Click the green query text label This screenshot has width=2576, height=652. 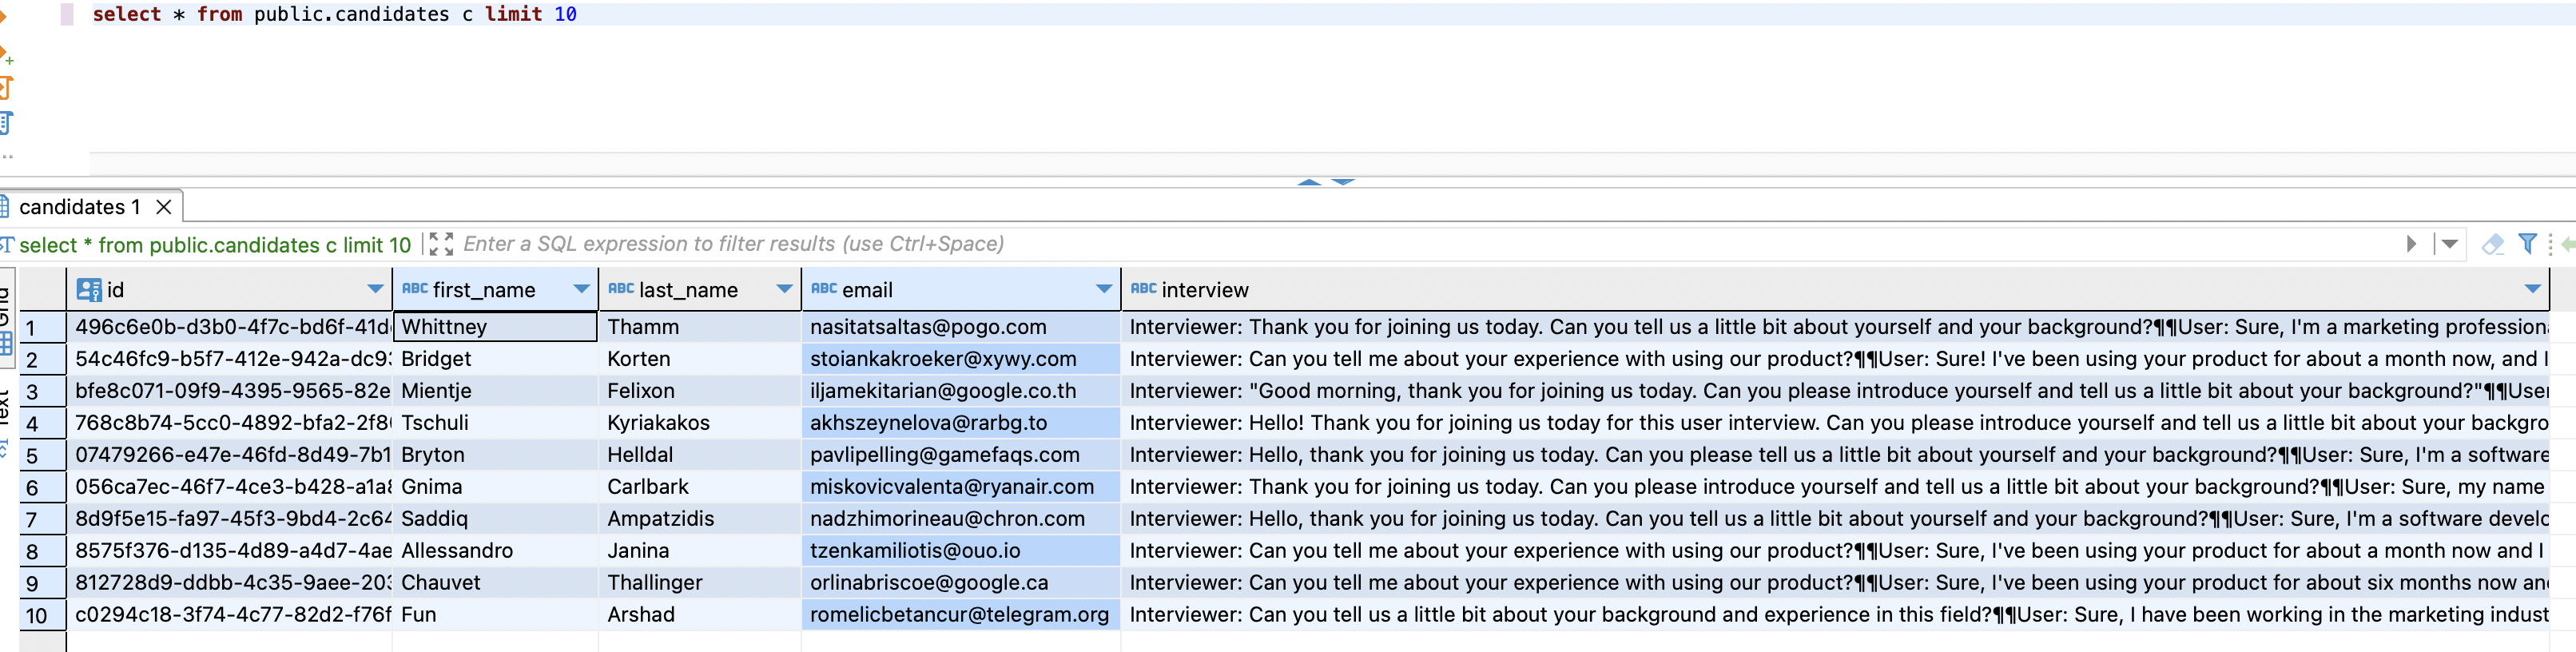[215, 245]
